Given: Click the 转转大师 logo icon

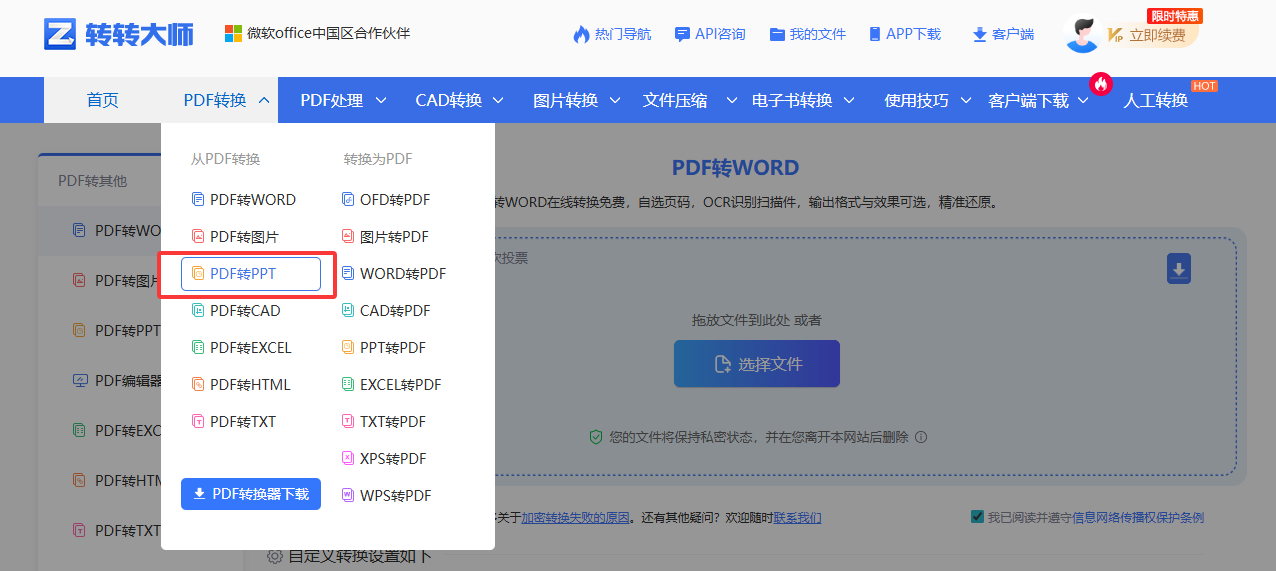Looking at the screenshot, I should pos(60,33).
